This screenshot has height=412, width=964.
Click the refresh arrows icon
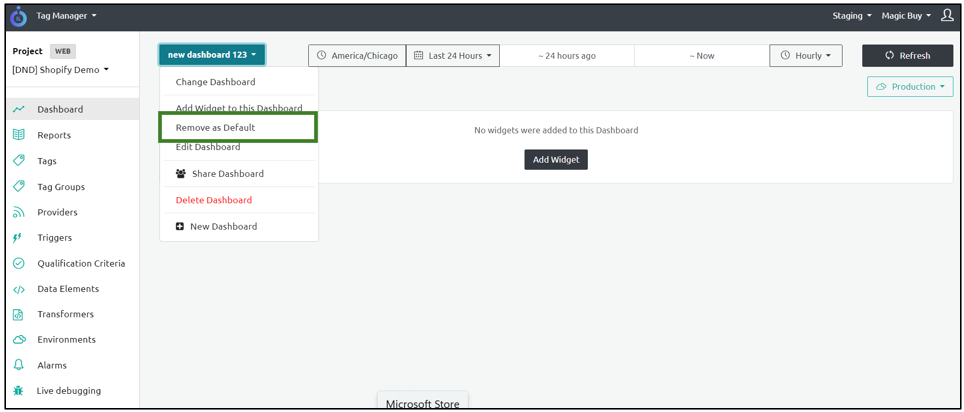pyautogui.click(x=889, y=55)
